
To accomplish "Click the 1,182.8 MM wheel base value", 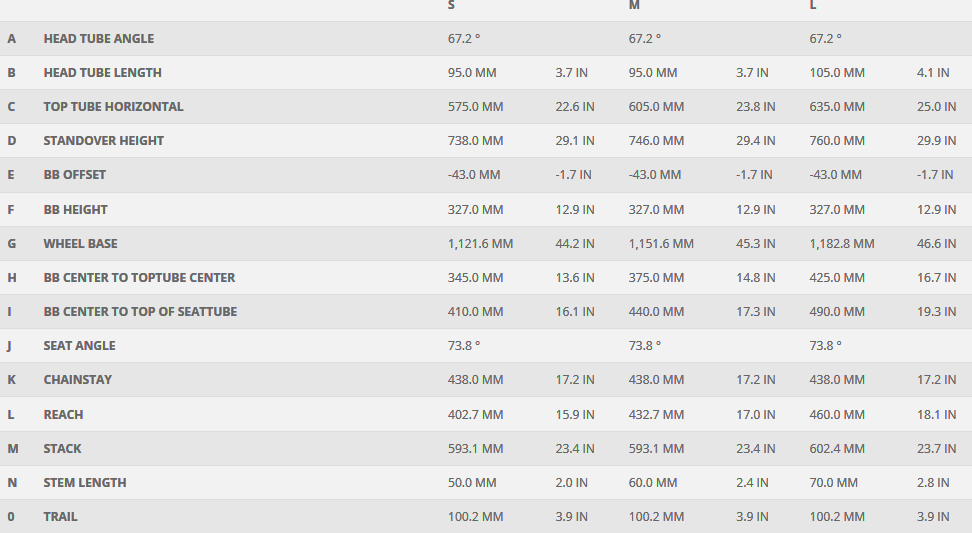I will coord(841,244).
